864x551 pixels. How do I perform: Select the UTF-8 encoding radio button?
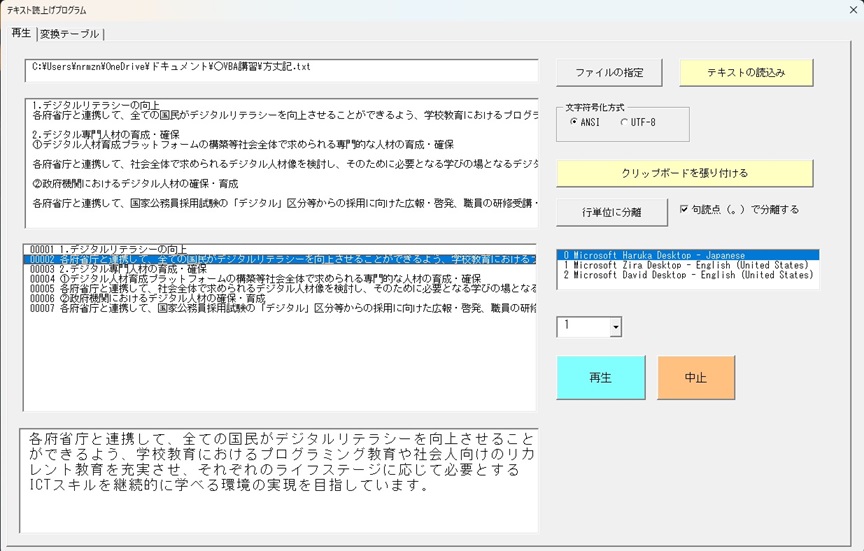[x=625, y=123]
